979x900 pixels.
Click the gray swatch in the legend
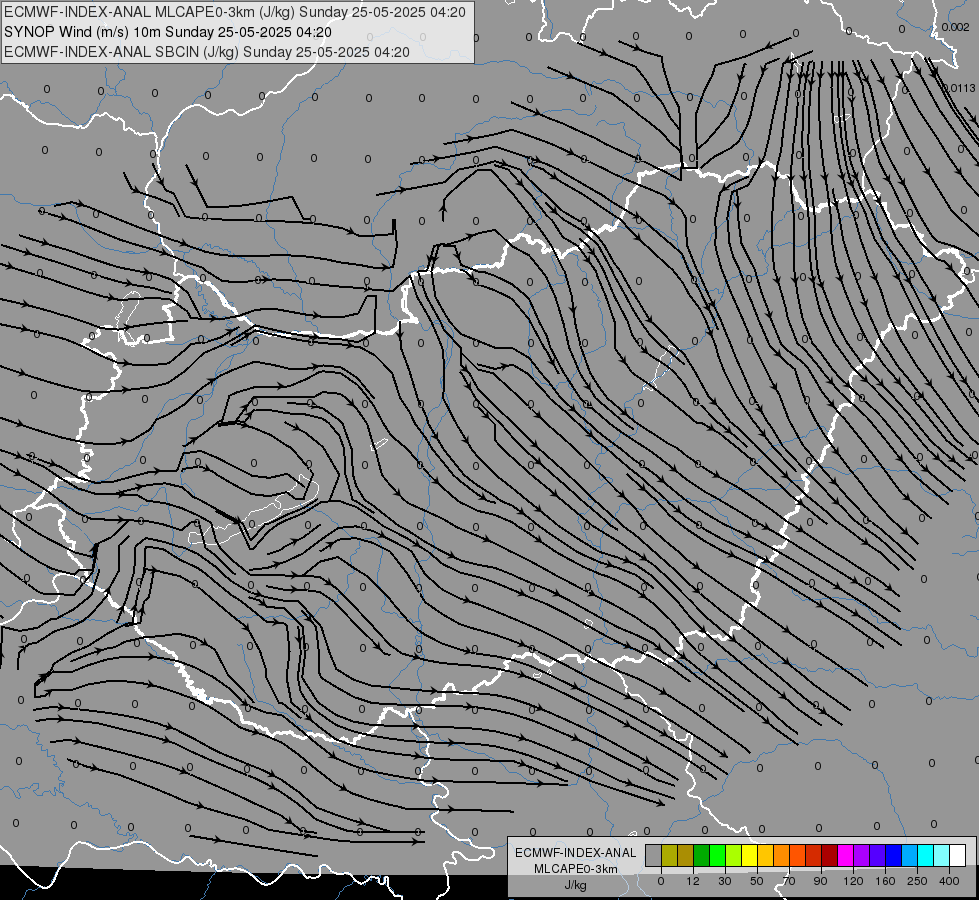point(654,855)
